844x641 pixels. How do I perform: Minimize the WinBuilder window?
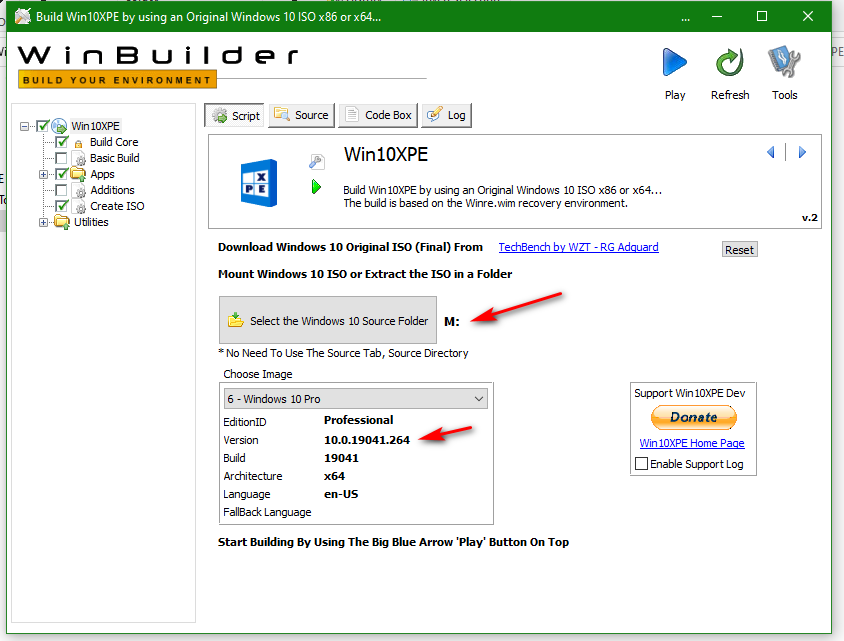coord(717,17)
